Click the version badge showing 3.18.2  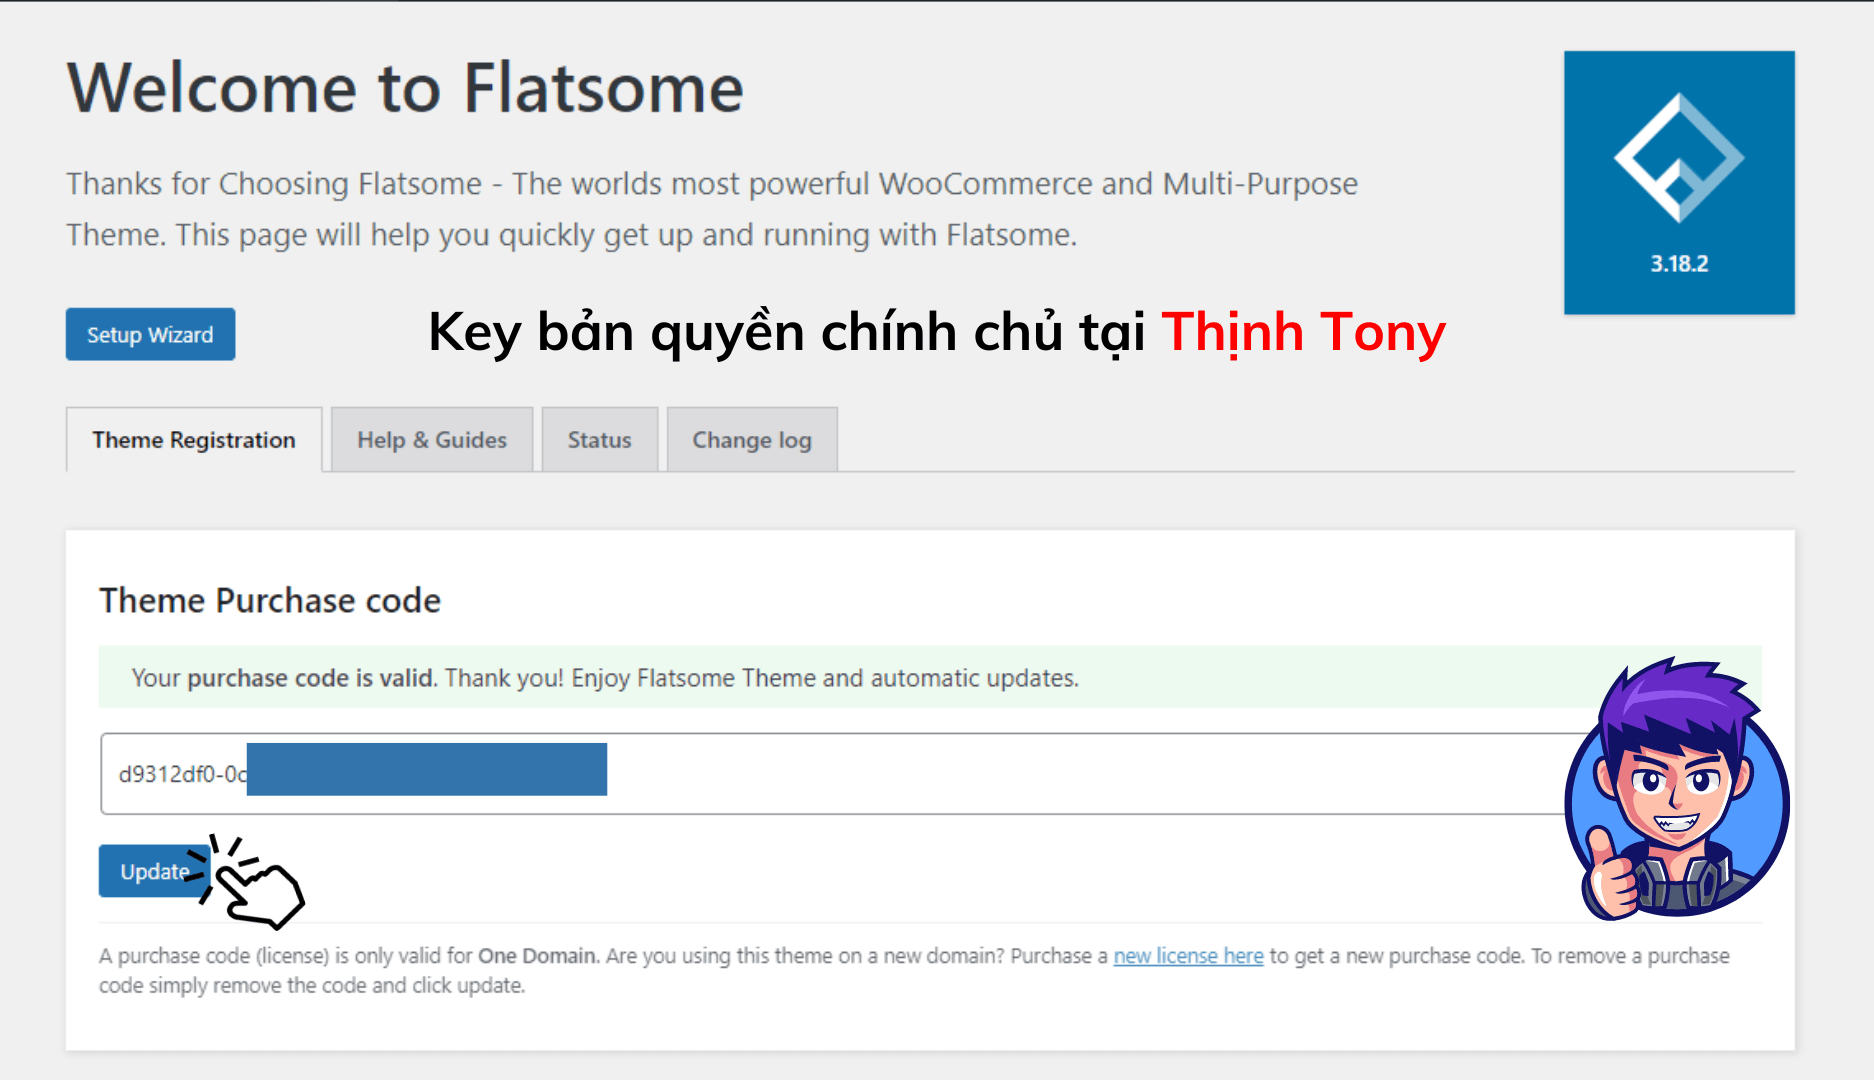[x=1678, y=264]
